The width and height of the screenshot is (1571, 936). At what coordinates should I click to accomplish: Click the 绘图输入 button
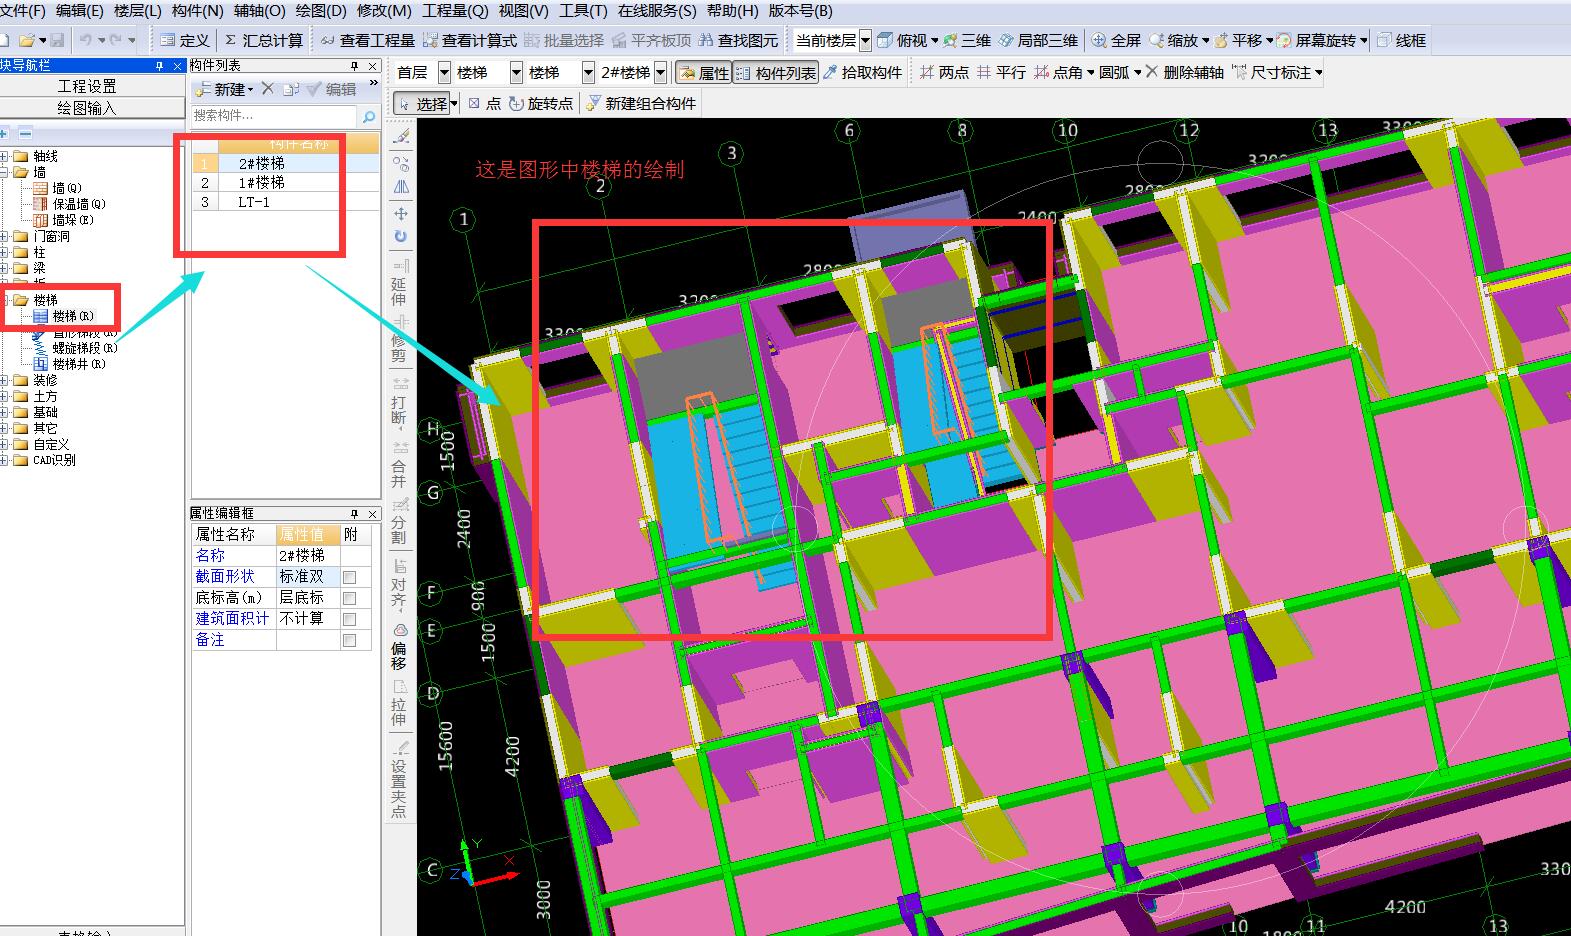(x=87, y=108)
